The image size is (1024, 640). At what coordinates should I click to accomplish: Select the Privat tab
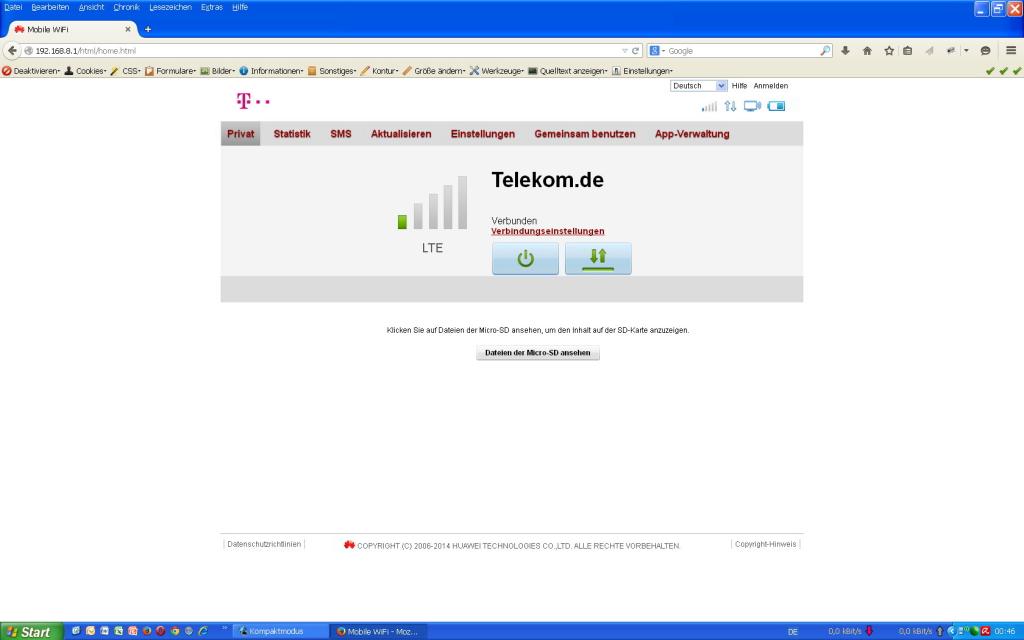(x=240, y=134)
